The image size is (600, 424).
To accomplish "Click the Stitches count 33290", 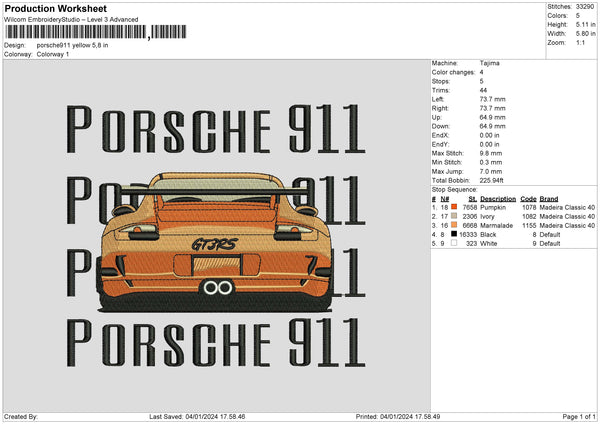I will [585, 8].
